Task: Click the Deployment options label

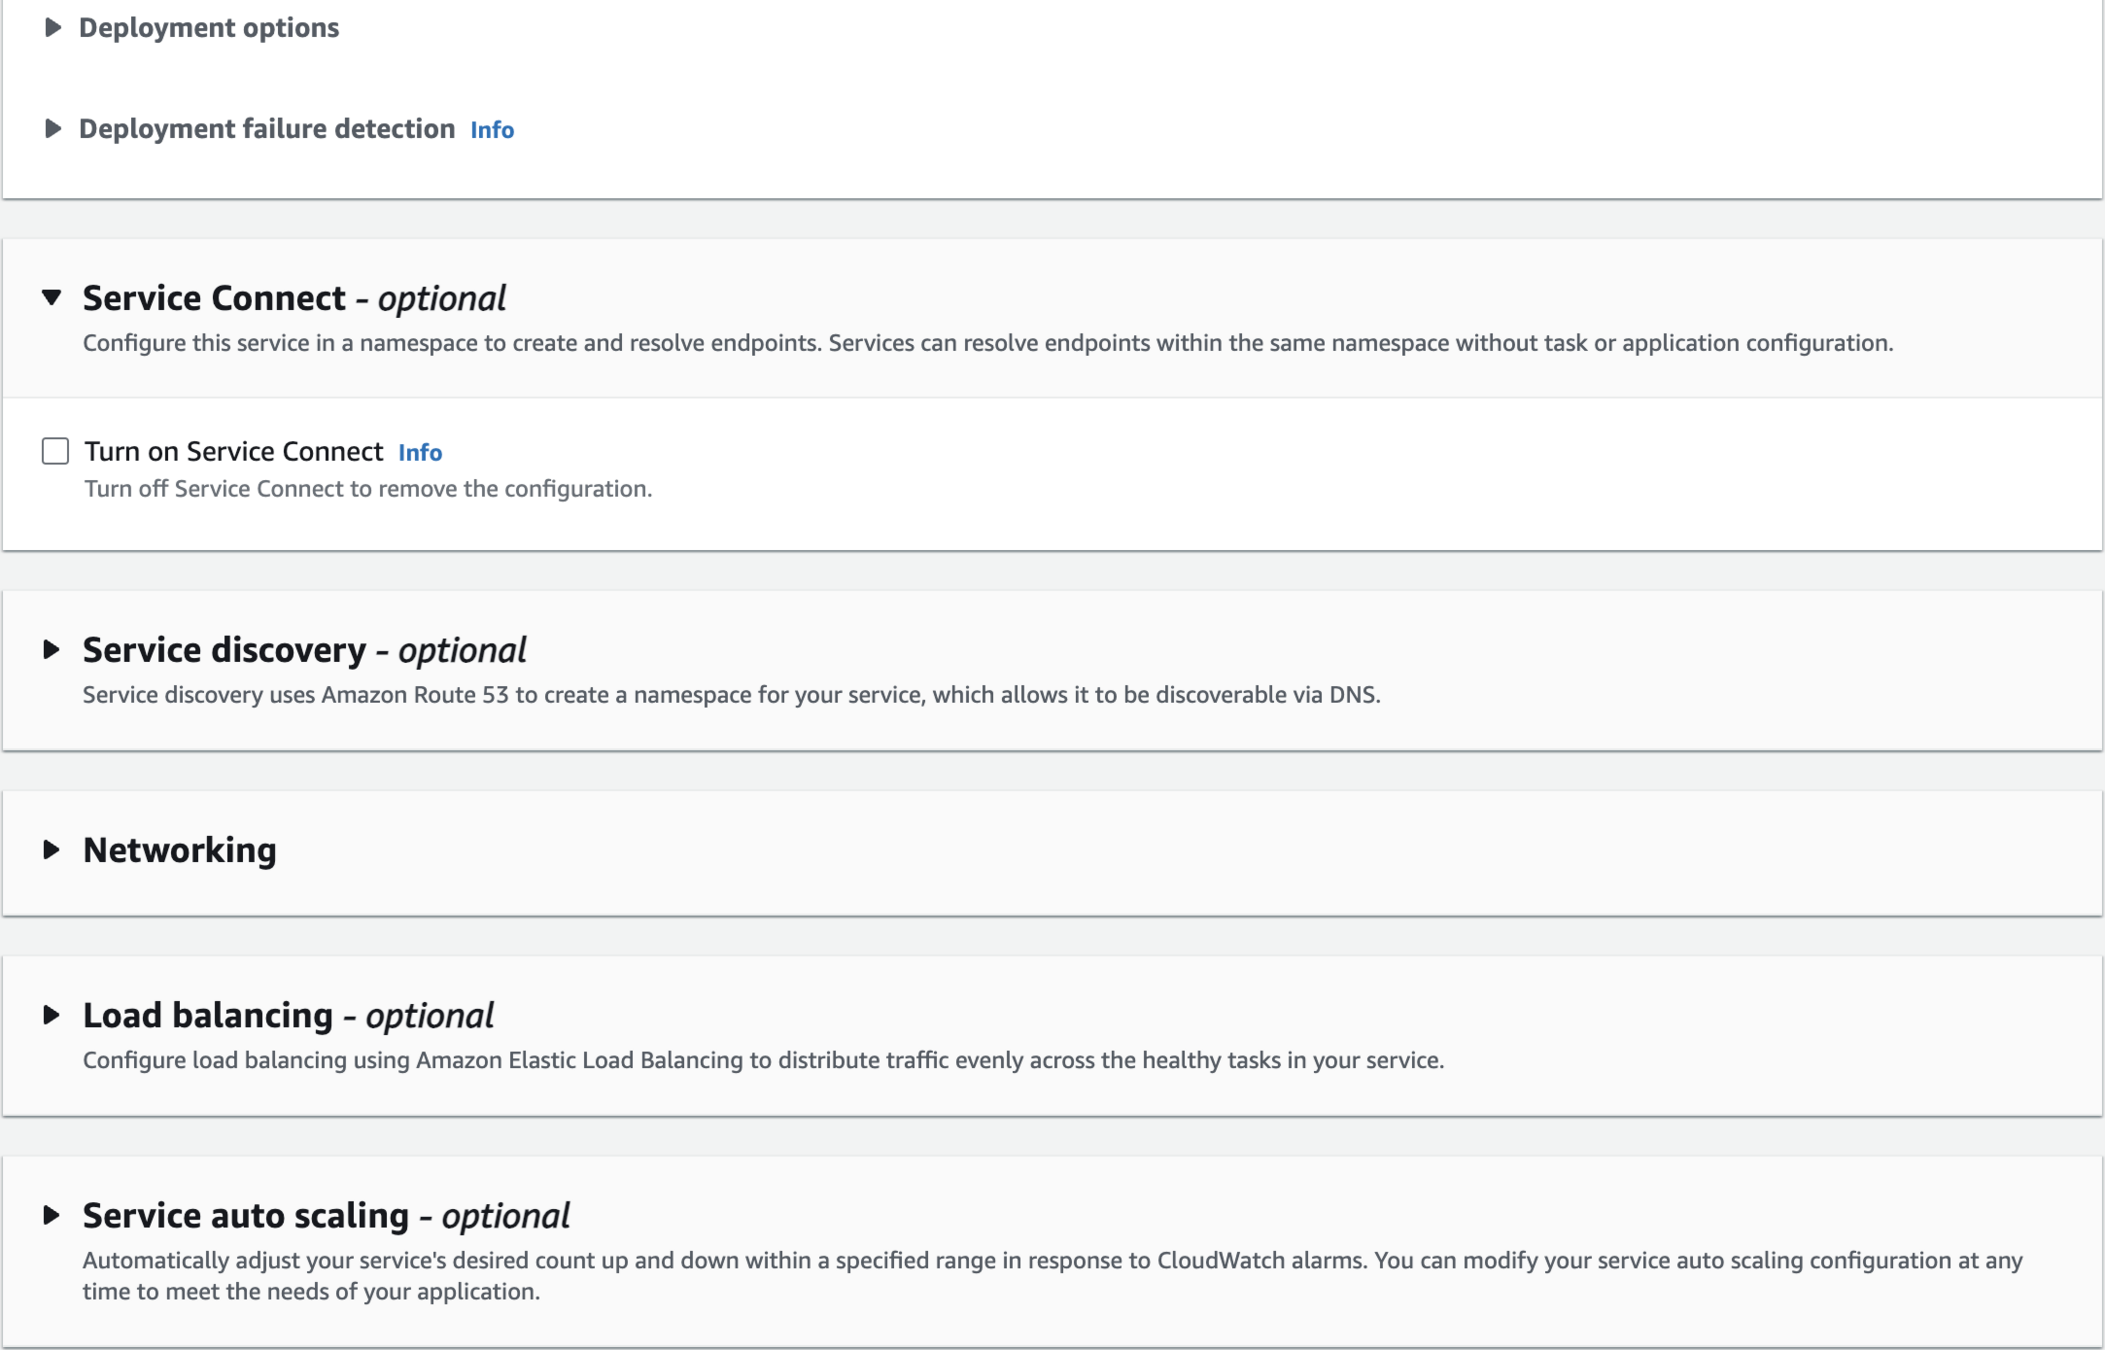Action: coord(209,28)
